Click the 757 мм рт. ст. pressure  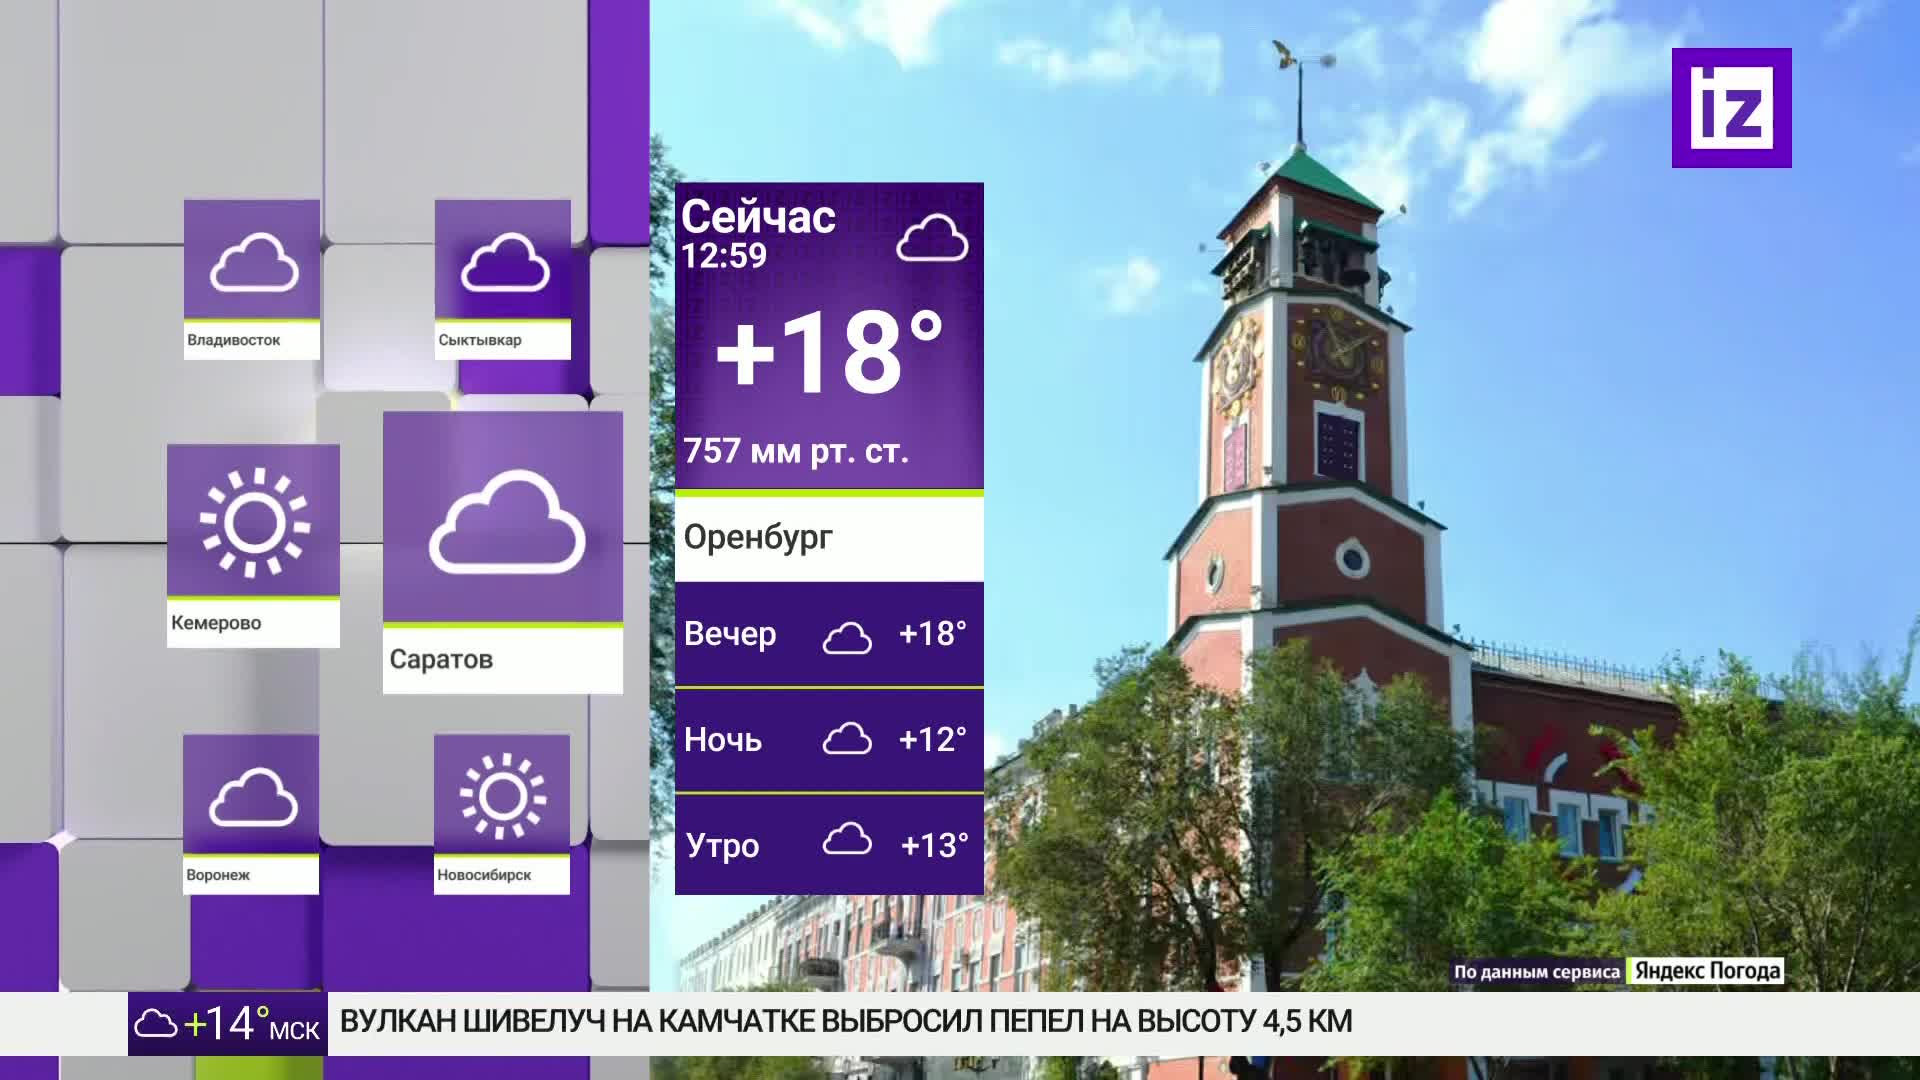click(x=796, y=451)
